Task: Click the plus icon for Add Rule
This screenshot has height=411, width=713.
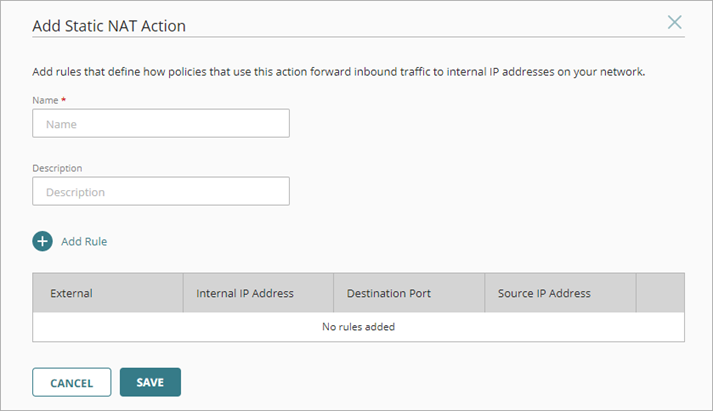Action: coord(43,241)
